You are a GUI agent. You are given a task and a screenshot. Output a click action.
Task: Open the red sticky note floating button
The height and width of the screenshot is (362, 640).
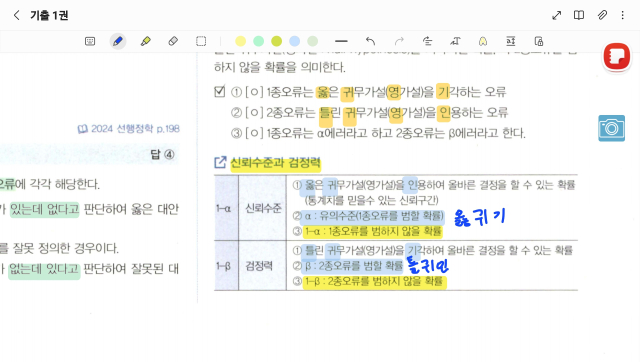[x=616, y=56]
